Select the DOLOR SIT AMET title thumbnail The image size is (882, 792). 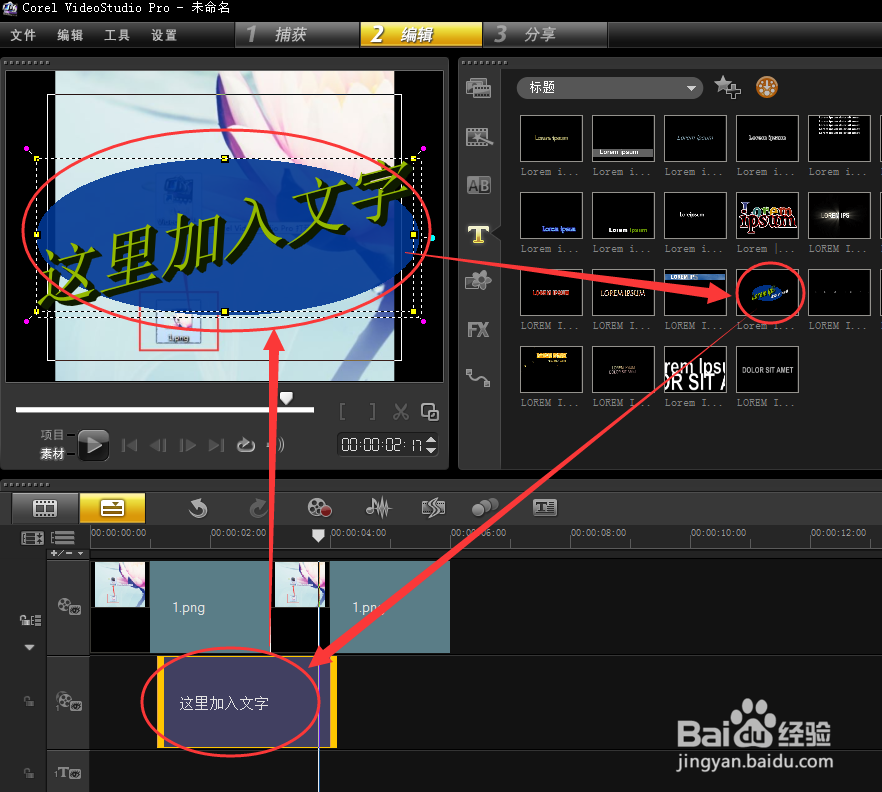pyautogui.click(x=767, y=370)
